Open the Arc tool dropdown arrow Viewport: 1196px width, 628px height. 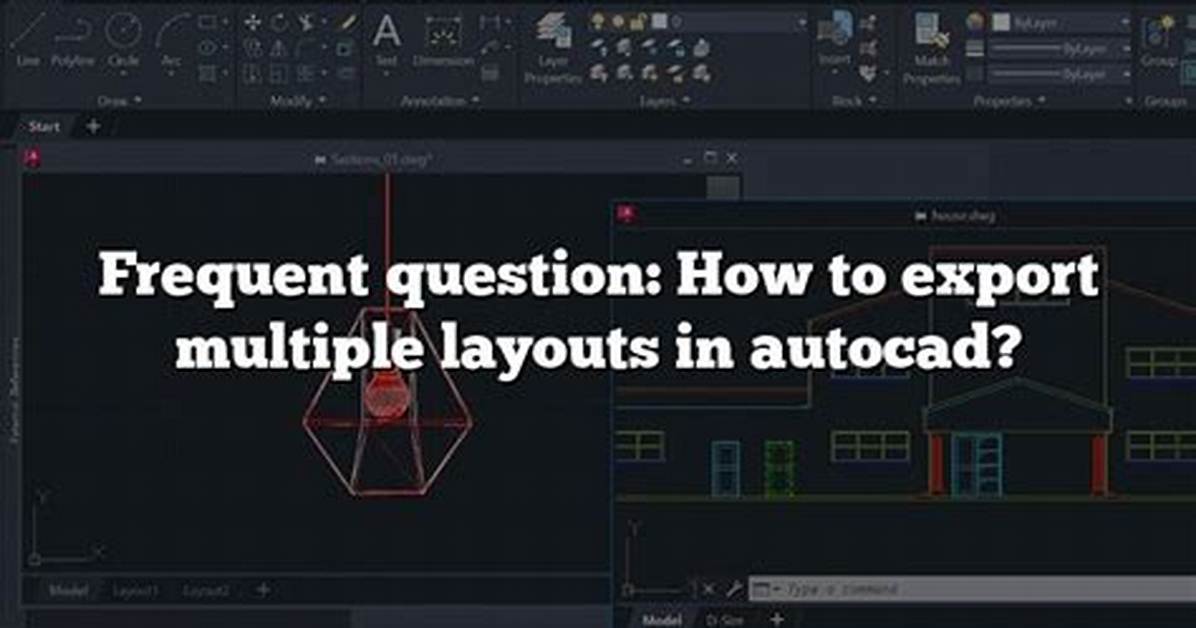[172, 74]
